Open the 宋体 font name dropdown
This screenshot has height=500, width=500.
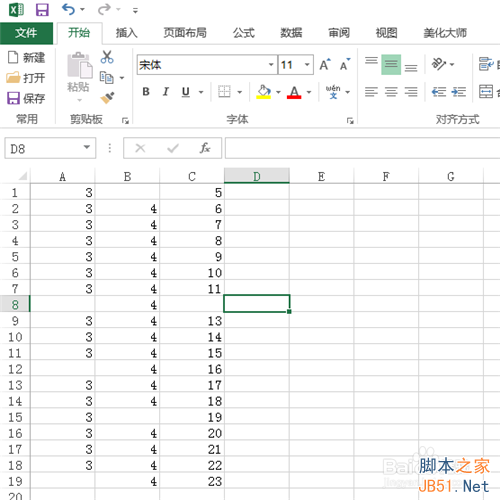[271, 64]
